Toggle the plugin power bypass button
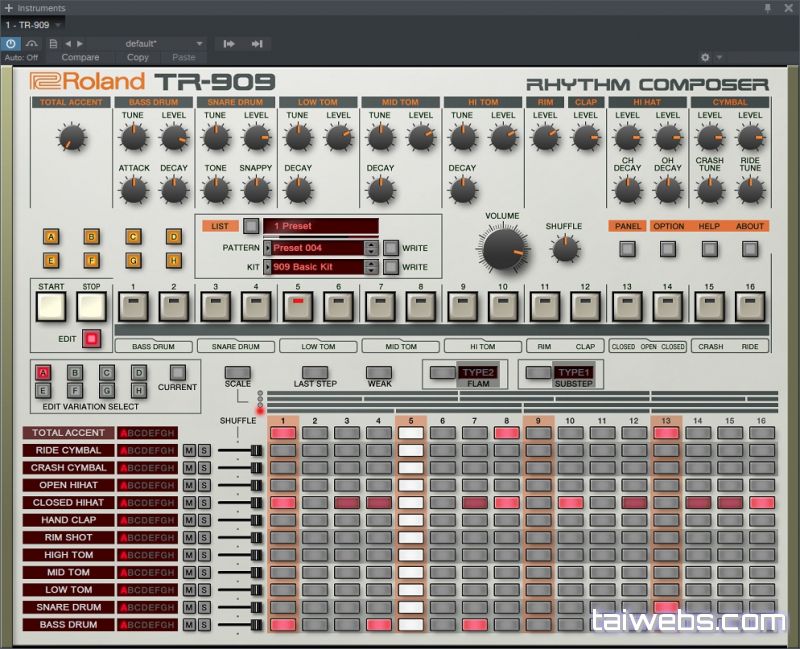Viewport: 800px width, 649px height. click(x=10, y=44)
